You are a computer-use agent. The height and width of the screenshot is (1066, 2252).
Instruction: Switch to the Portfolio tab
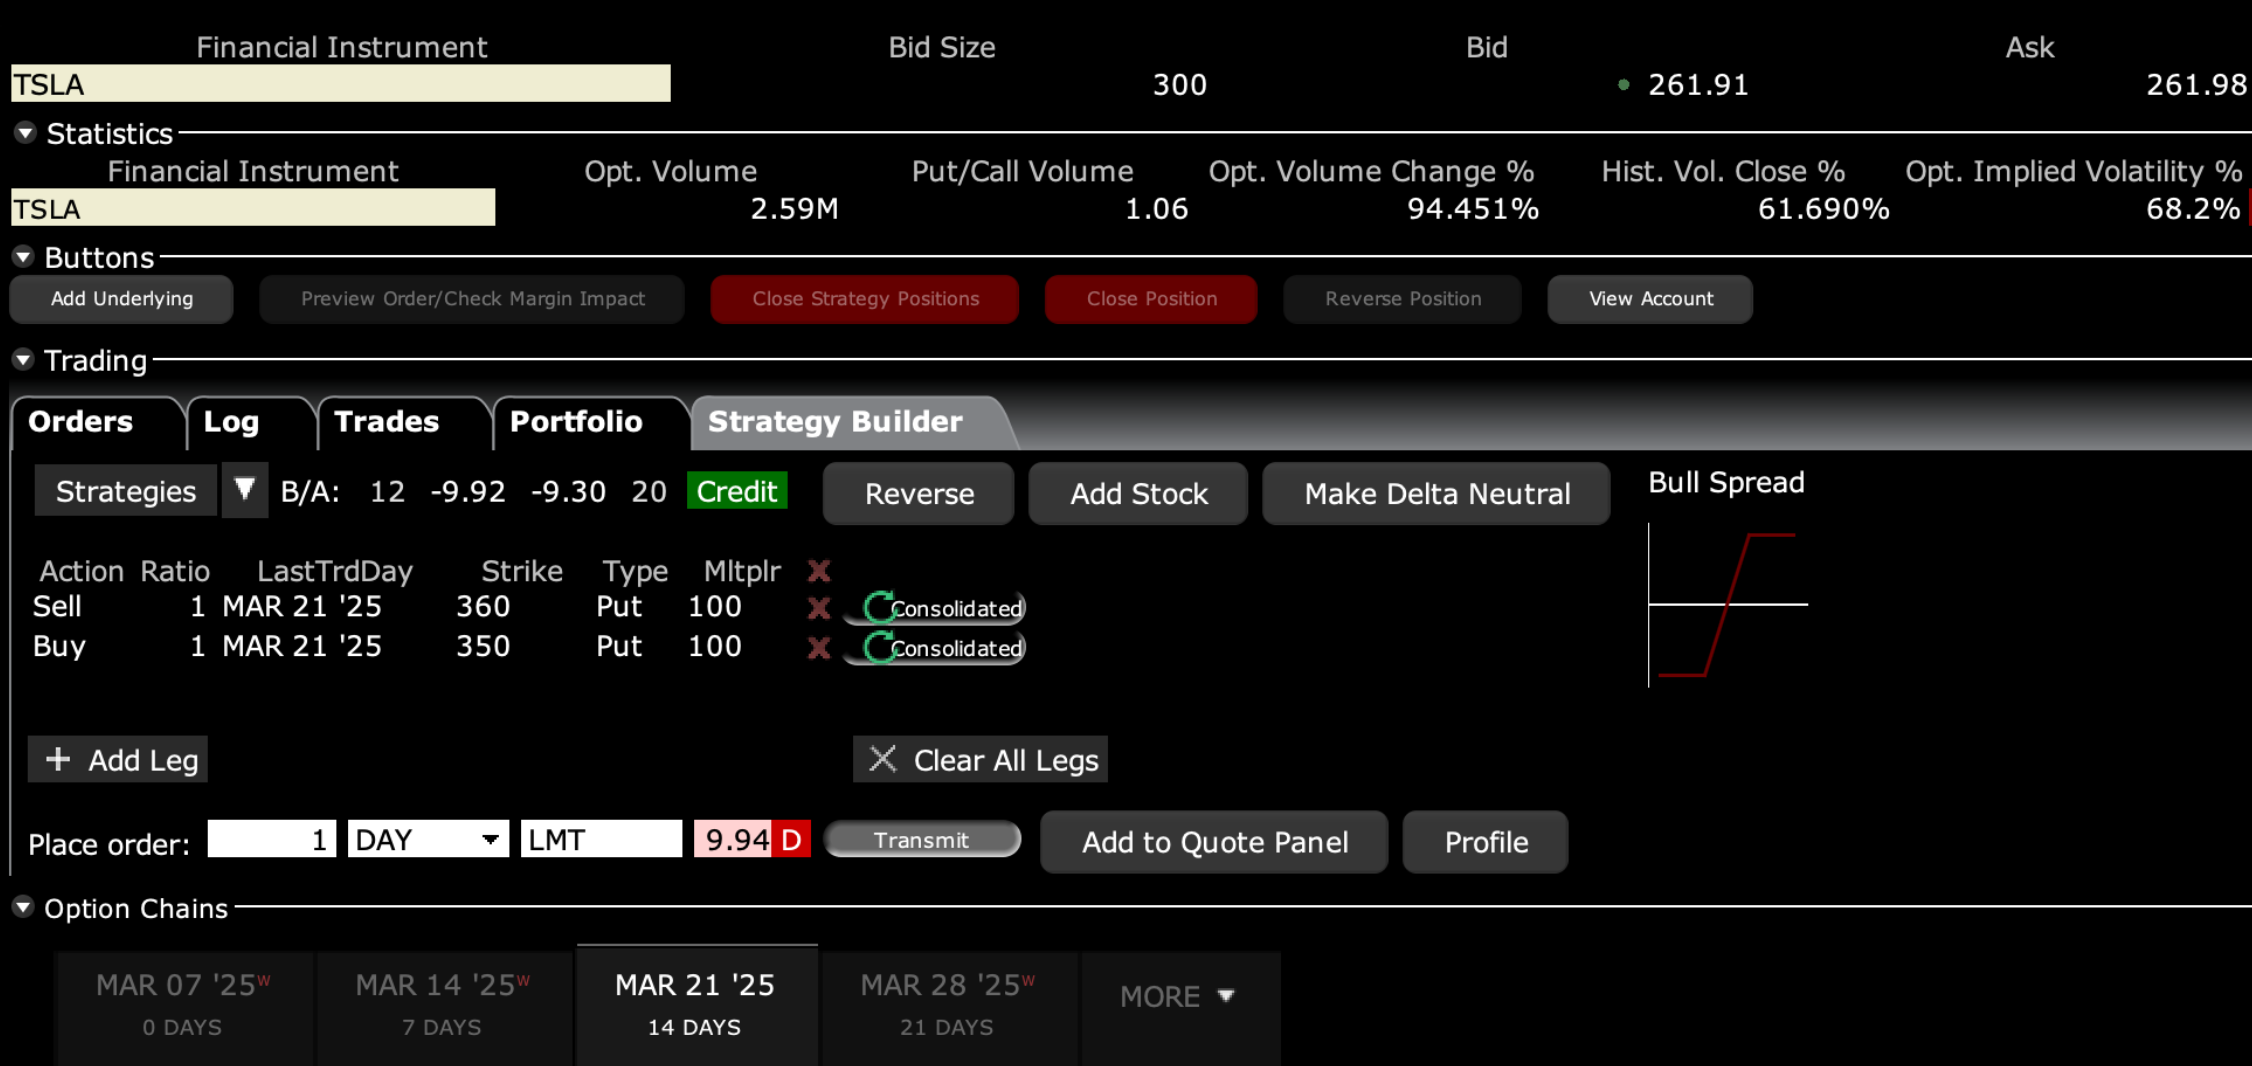coord(576,422)
